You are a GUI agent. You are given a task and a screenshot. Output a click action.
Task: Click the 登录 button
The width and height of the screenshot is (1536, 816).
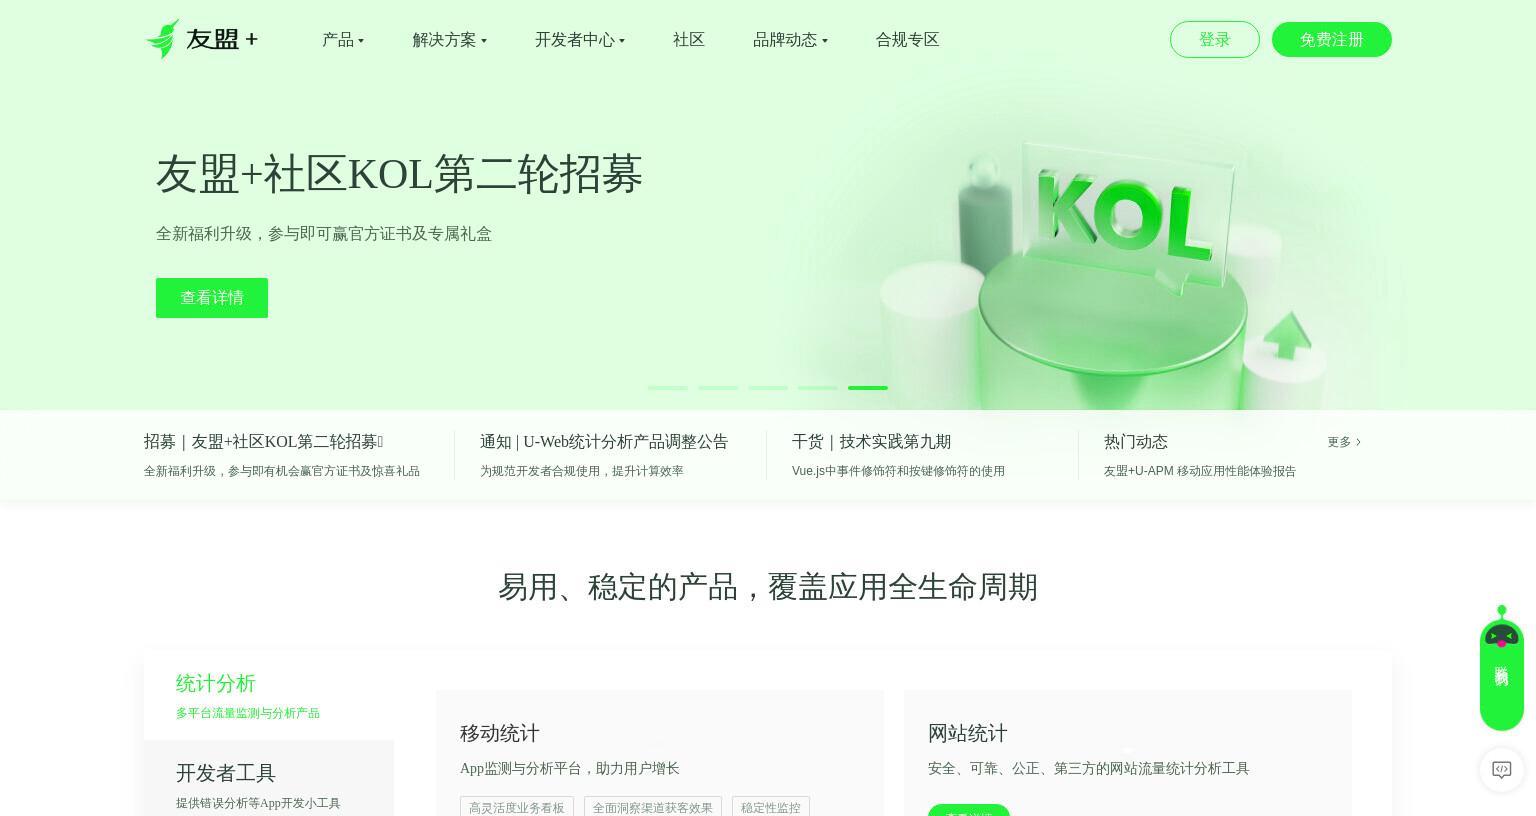(x=1215, y=40)
